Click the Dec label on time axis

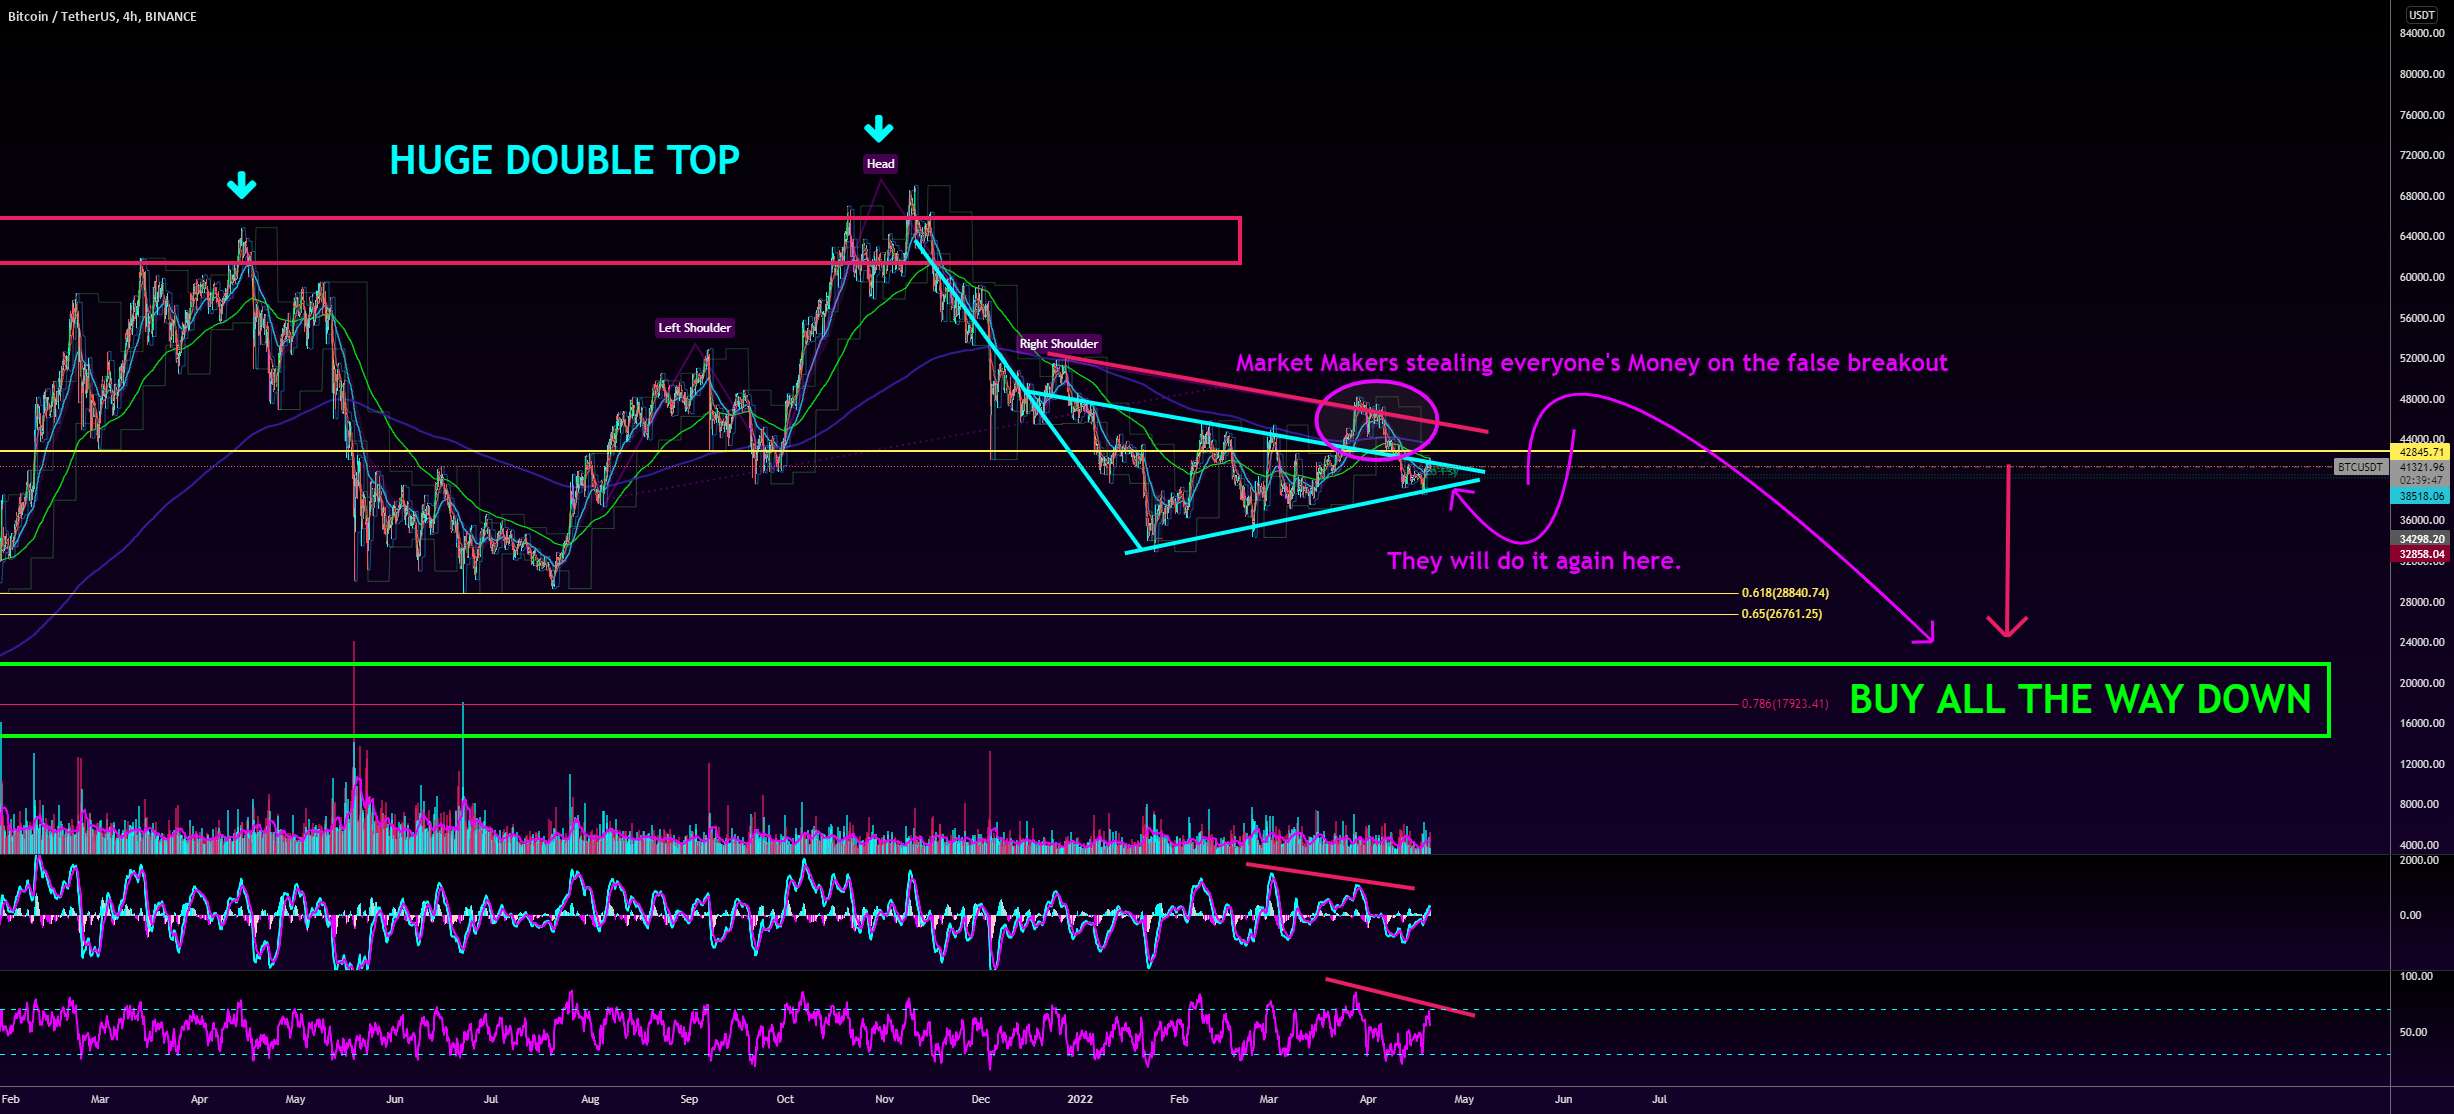pyautogui.click(x=980, y=1099)
